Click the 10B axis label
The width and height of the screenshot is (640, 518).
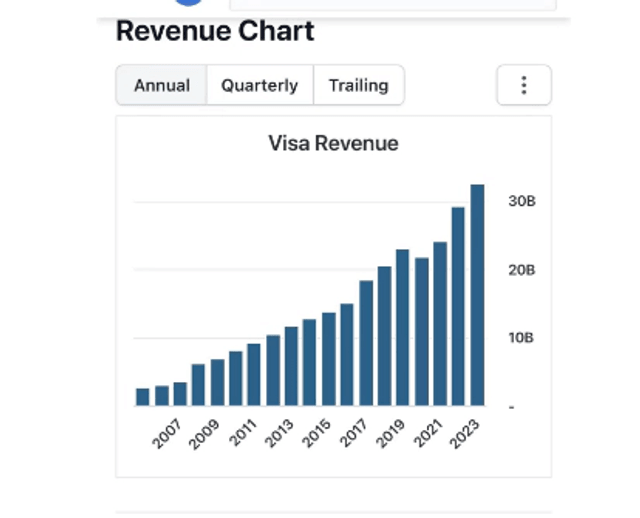point(521,338)
